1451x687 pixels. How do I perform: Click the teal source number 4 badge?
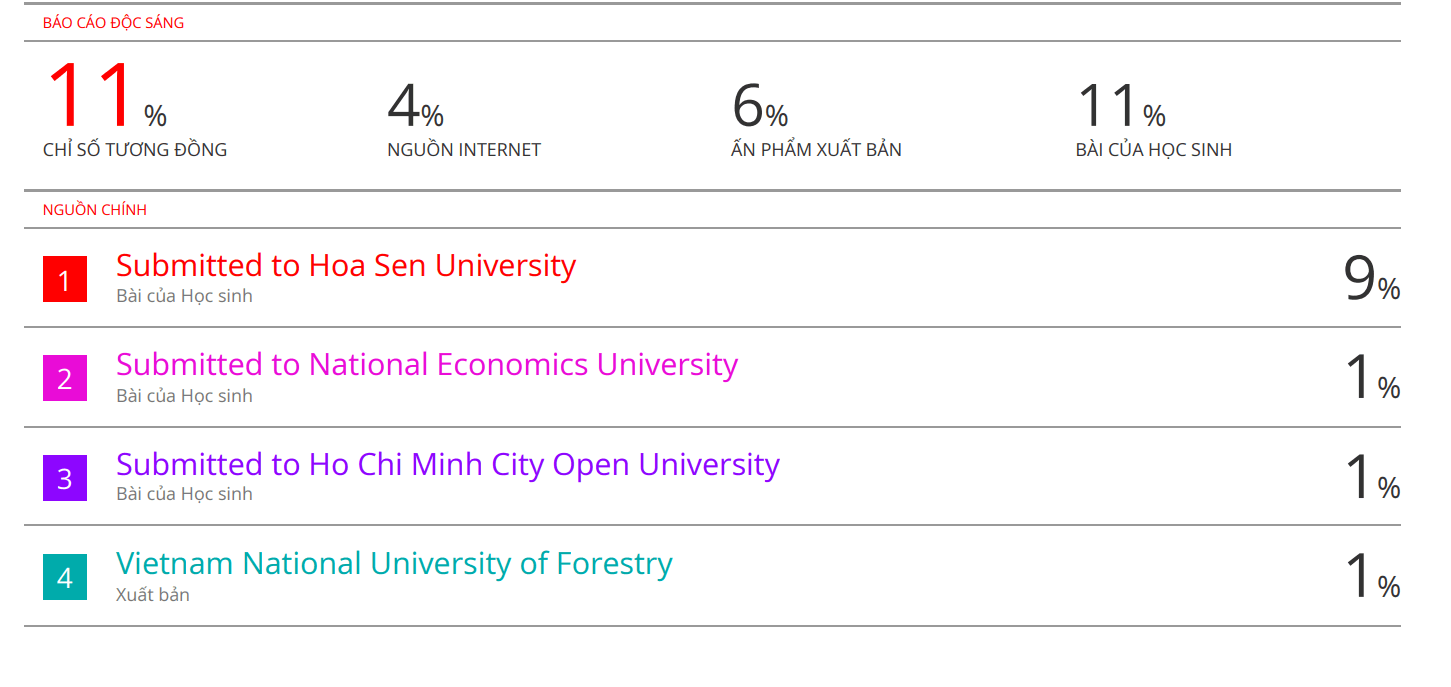point(65,577)
